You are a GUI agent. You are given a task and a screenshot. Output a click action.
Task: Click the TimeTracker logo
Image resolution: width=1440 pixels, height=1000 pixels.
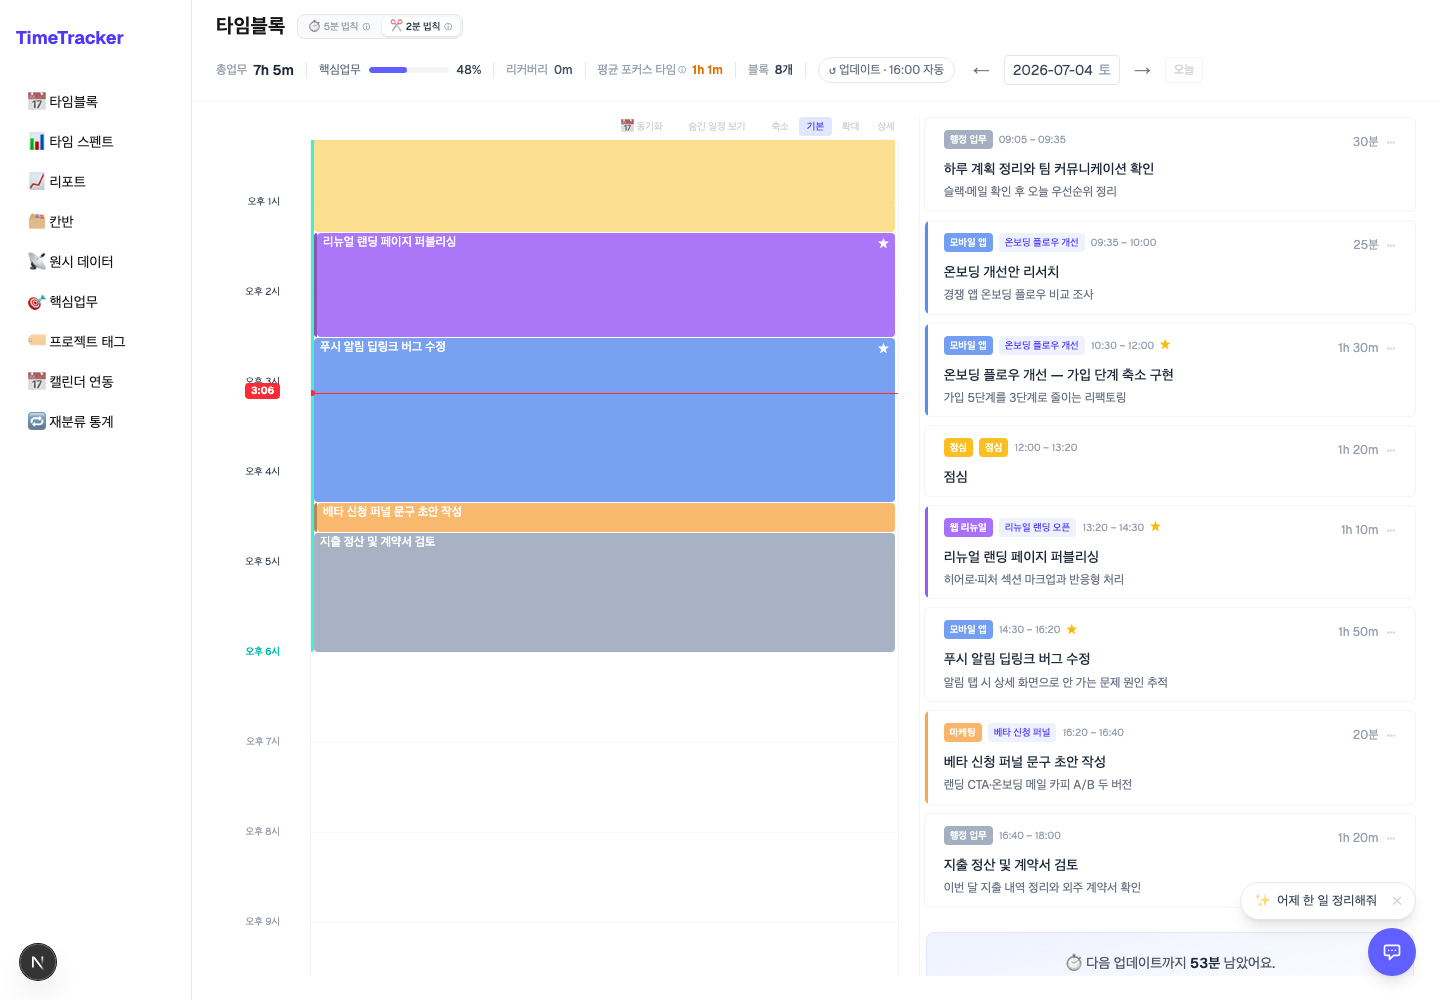[x=69, y=38]
